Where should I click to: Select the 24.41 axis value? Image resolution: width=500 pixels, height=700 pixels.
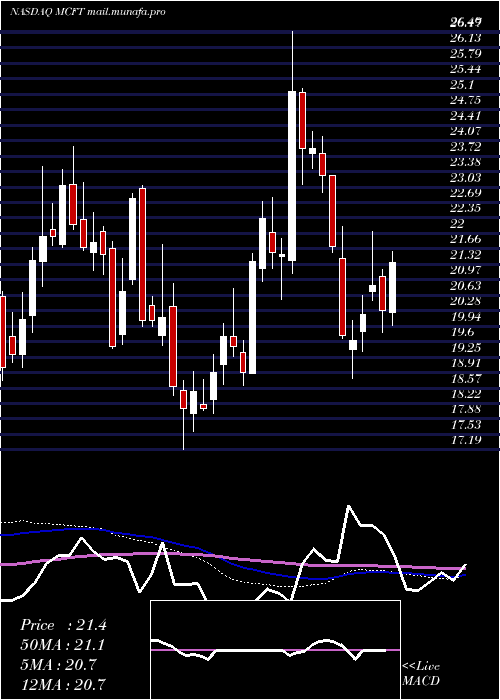click(x=466, y=116)
